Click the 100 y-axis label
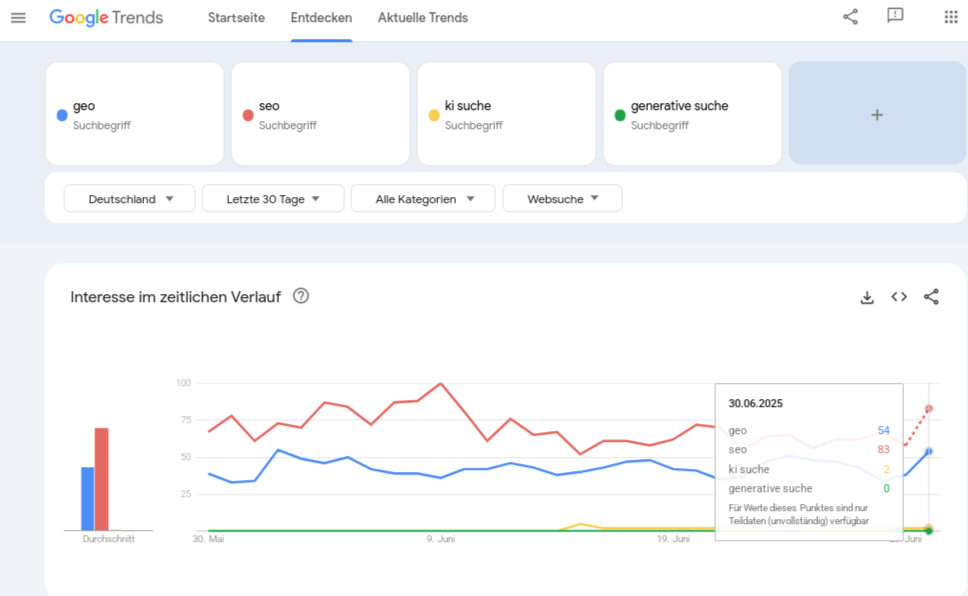The width and height of the screenshot is (968, 596). [x=183, y=383]
